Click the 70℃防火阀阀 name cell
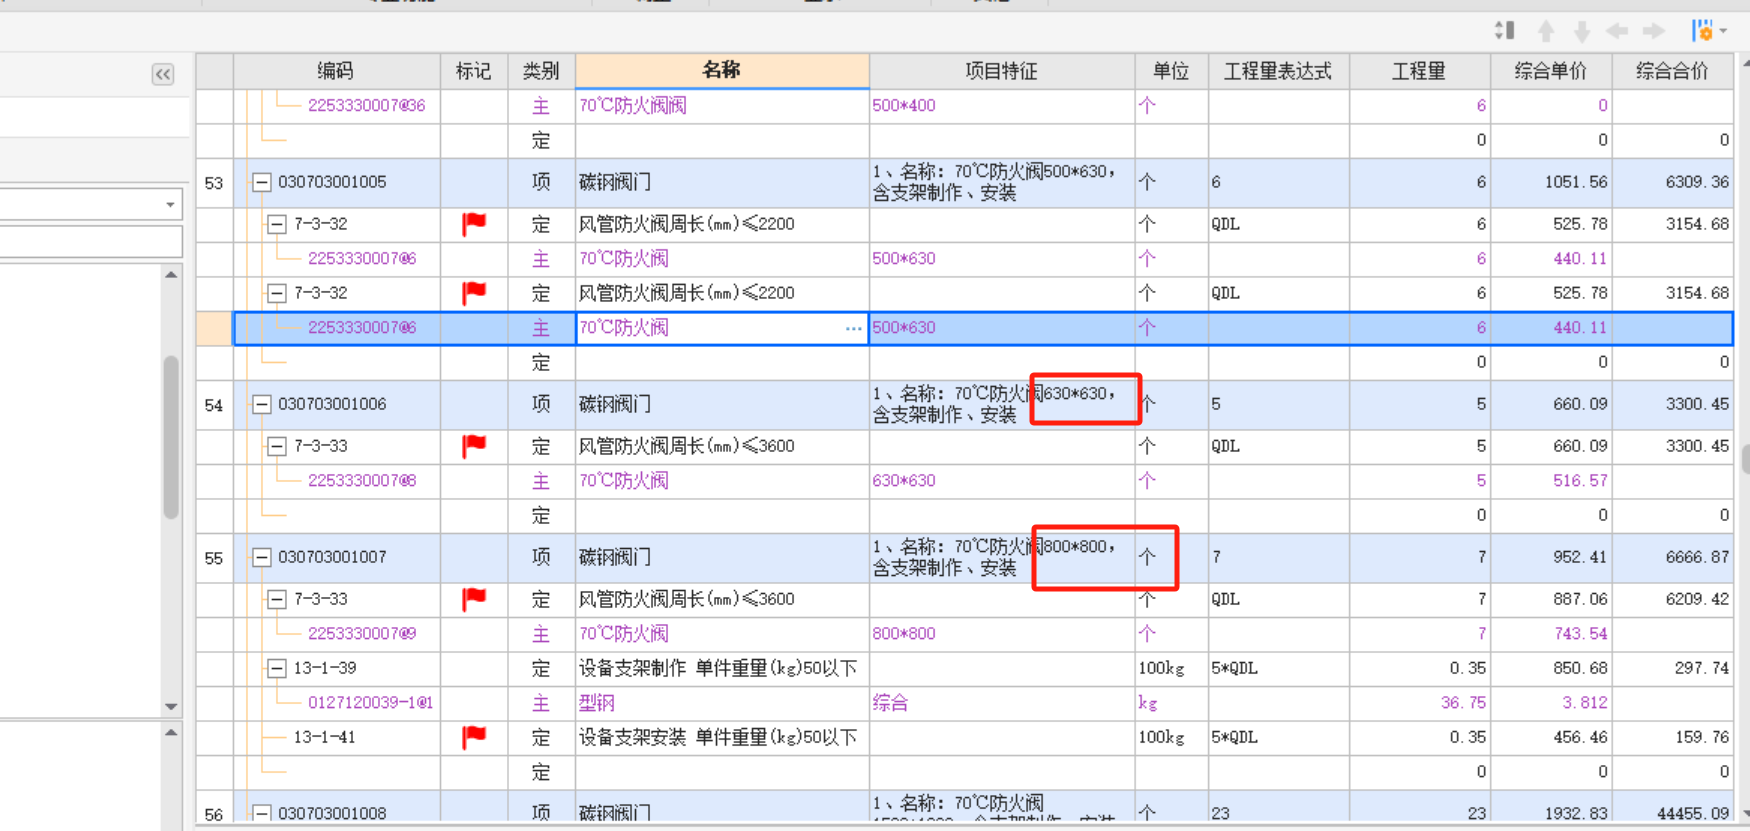 click(x=722, y=105)
